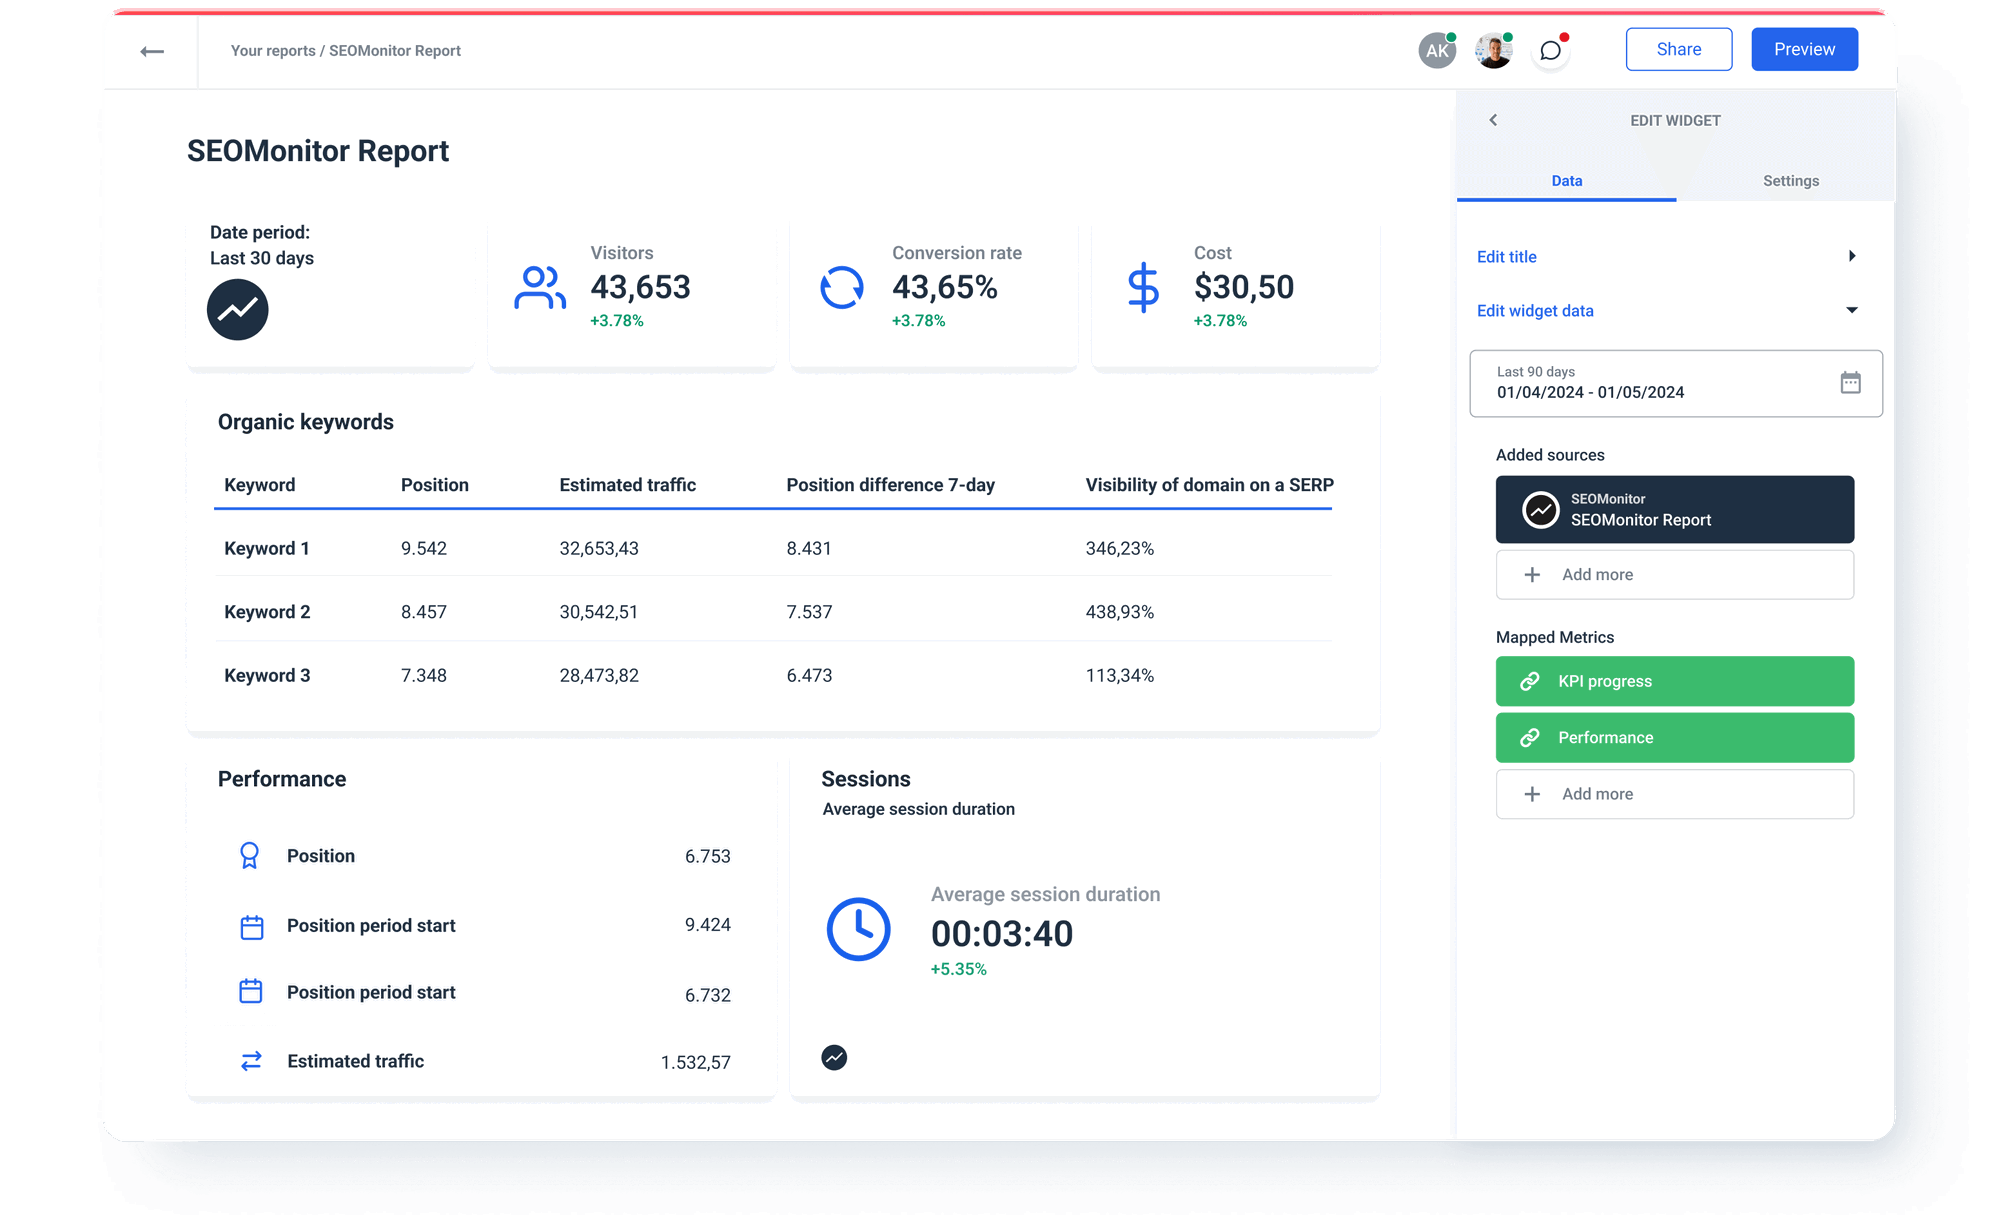
Task: Switch to the Settings tab
Action: point(1790,181)
